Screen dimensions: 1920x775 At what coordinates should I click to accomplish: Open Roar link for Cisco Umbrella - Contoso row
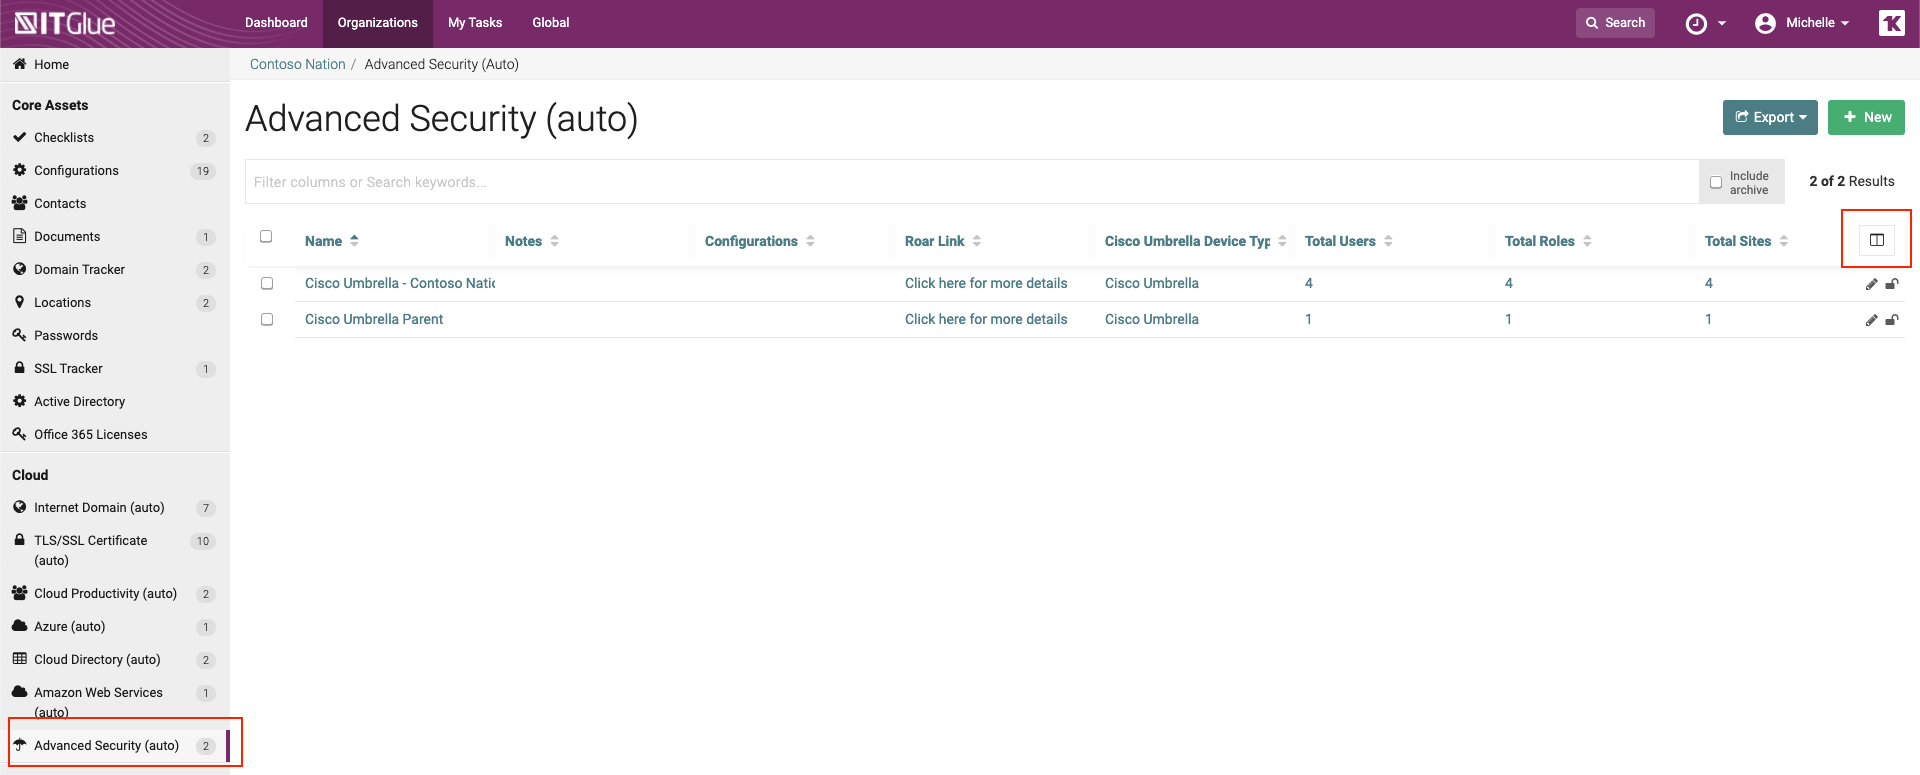click(x=986, y=284)
